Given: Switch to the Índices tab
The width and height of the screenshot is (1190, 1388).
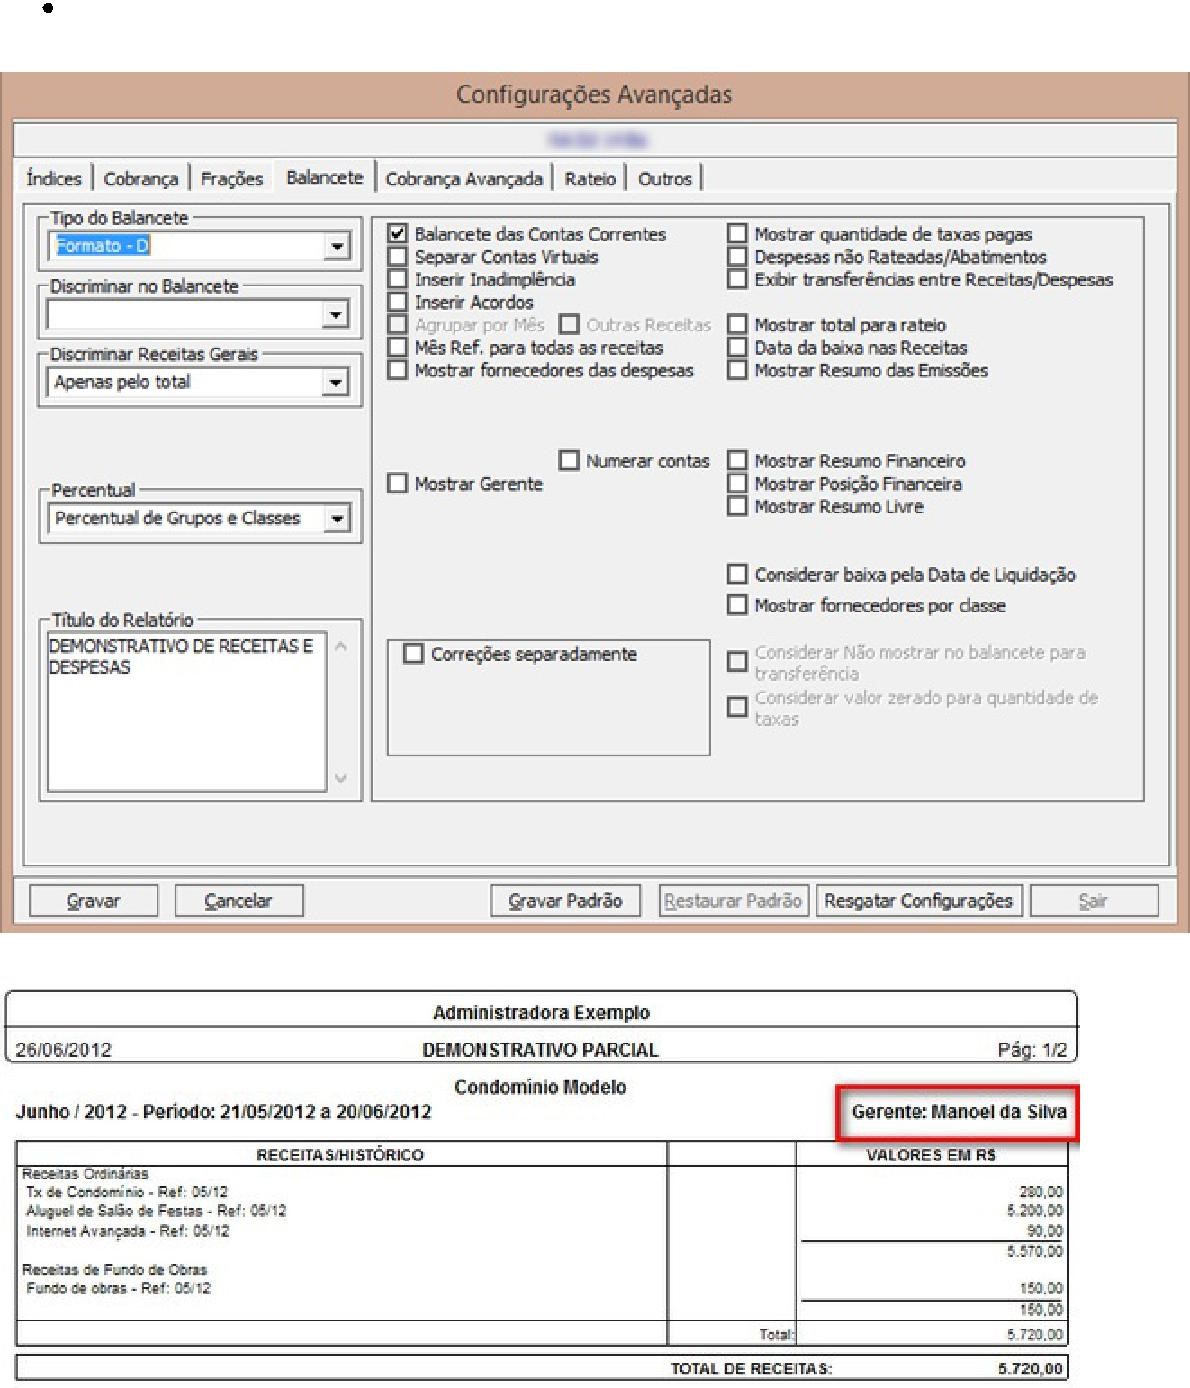Looking at the screenshot, I should (54, 178).
